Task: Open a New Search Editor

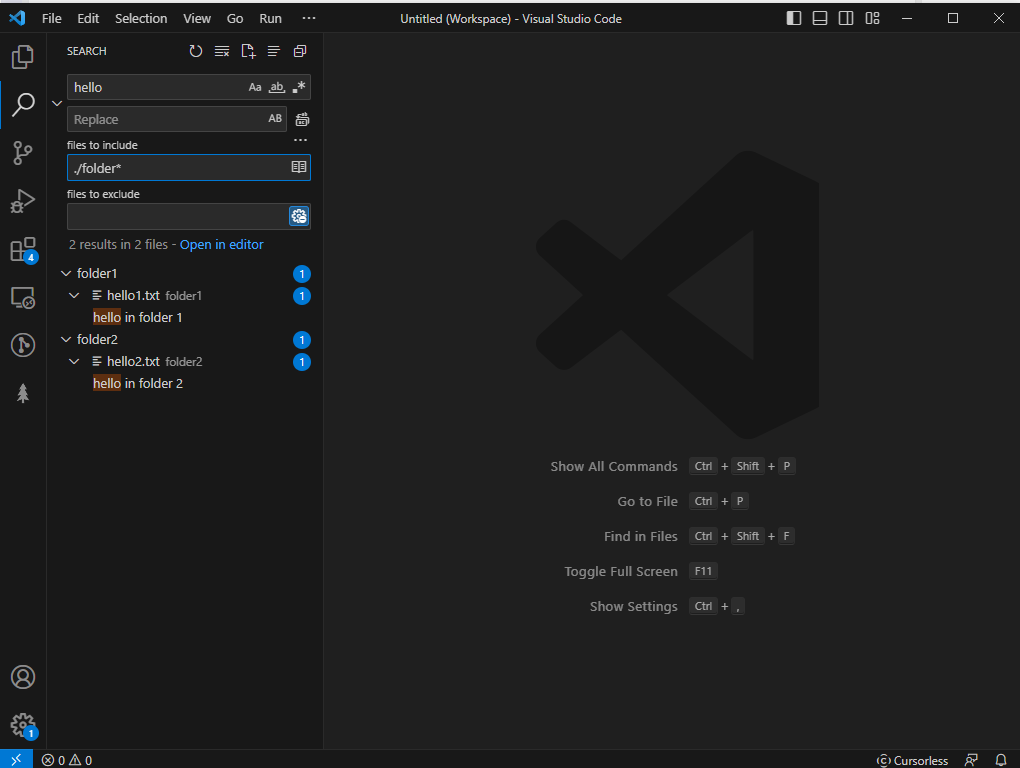Action: click(x=247, y=51)
